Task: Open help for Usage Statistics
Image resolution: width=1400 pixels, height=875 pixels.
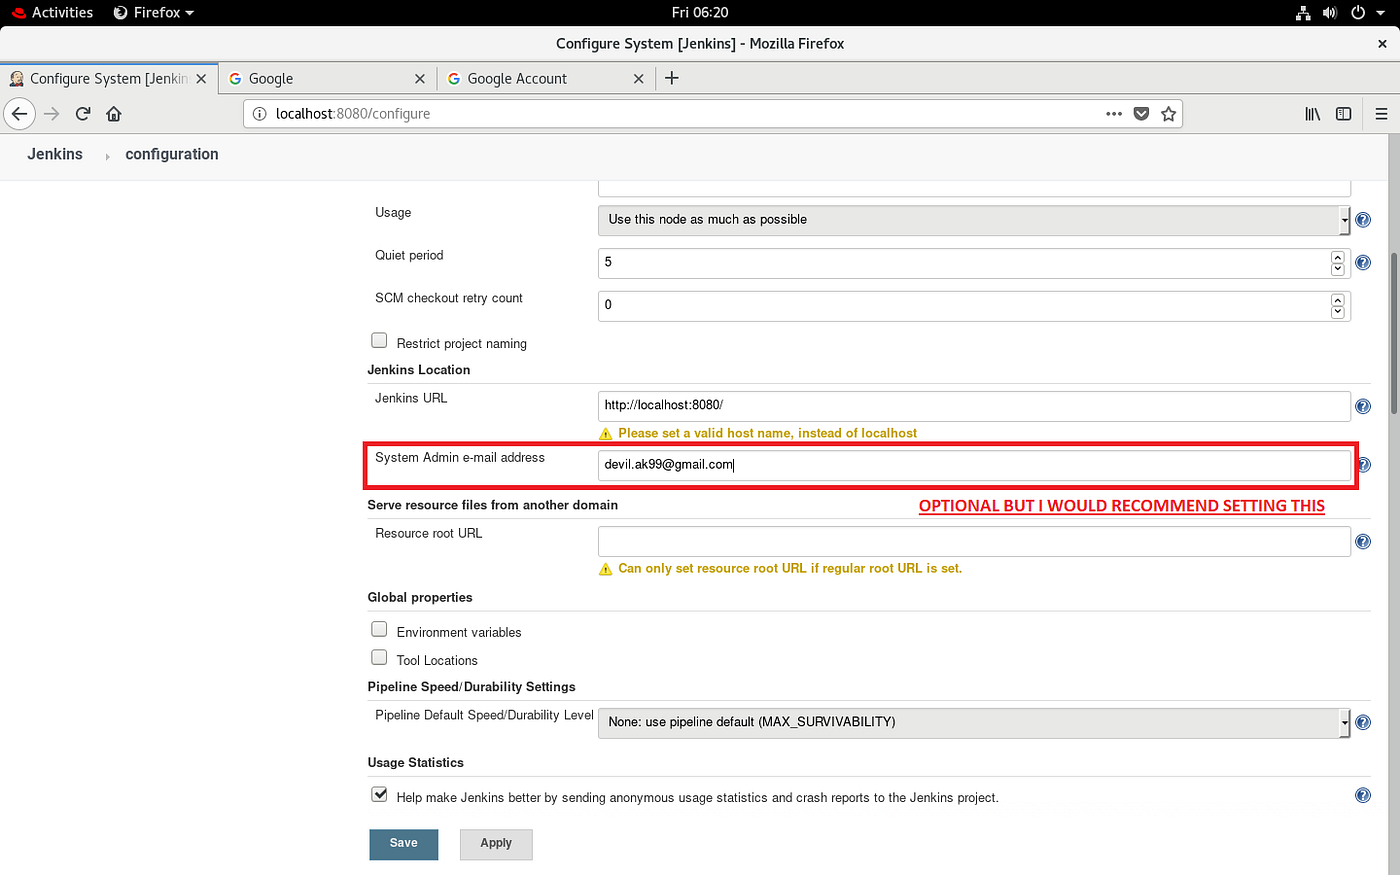Action: tap(1363, 796)
